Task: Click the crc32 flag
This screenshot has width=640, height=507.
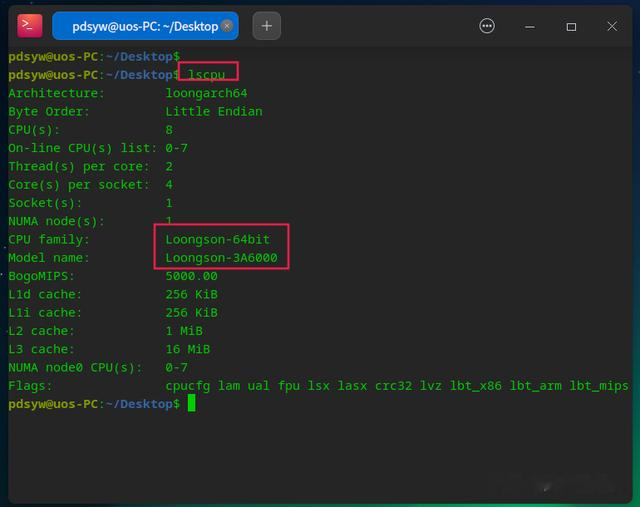Action: [393, 386]
